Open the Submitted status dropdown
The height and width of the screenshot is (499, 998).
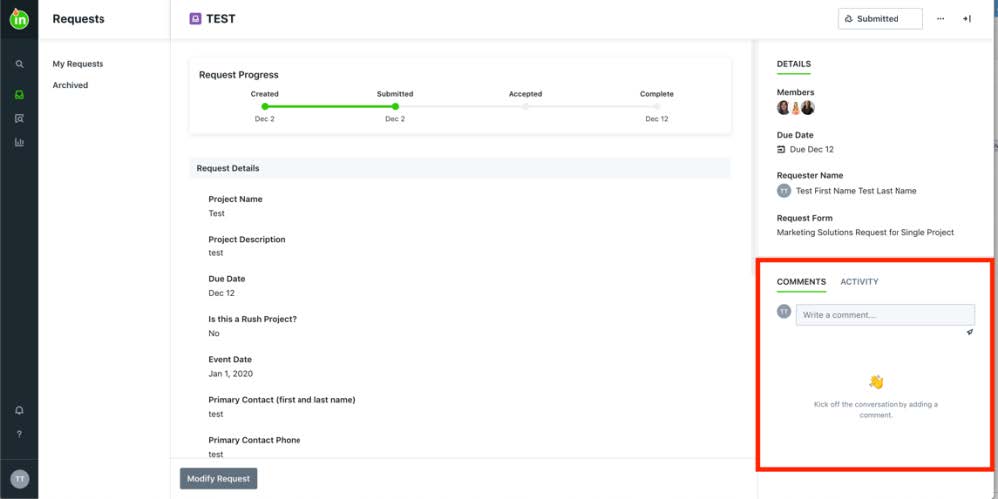coord(879,19)
